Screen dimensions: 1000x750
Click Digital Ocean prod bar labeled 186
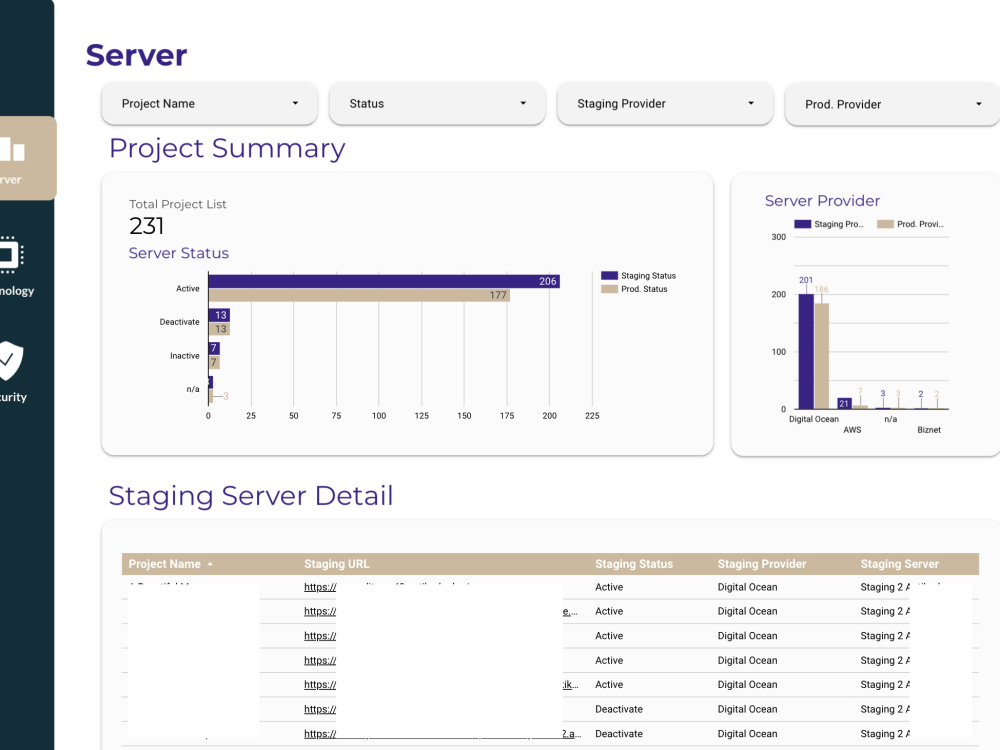click(821, 356)
